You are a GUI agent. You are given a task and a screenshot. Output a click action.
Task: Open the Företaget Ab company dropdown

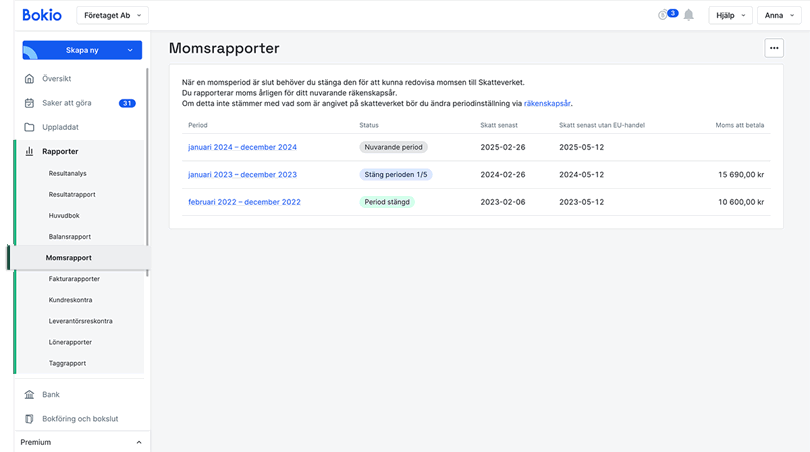click(113, 15)
